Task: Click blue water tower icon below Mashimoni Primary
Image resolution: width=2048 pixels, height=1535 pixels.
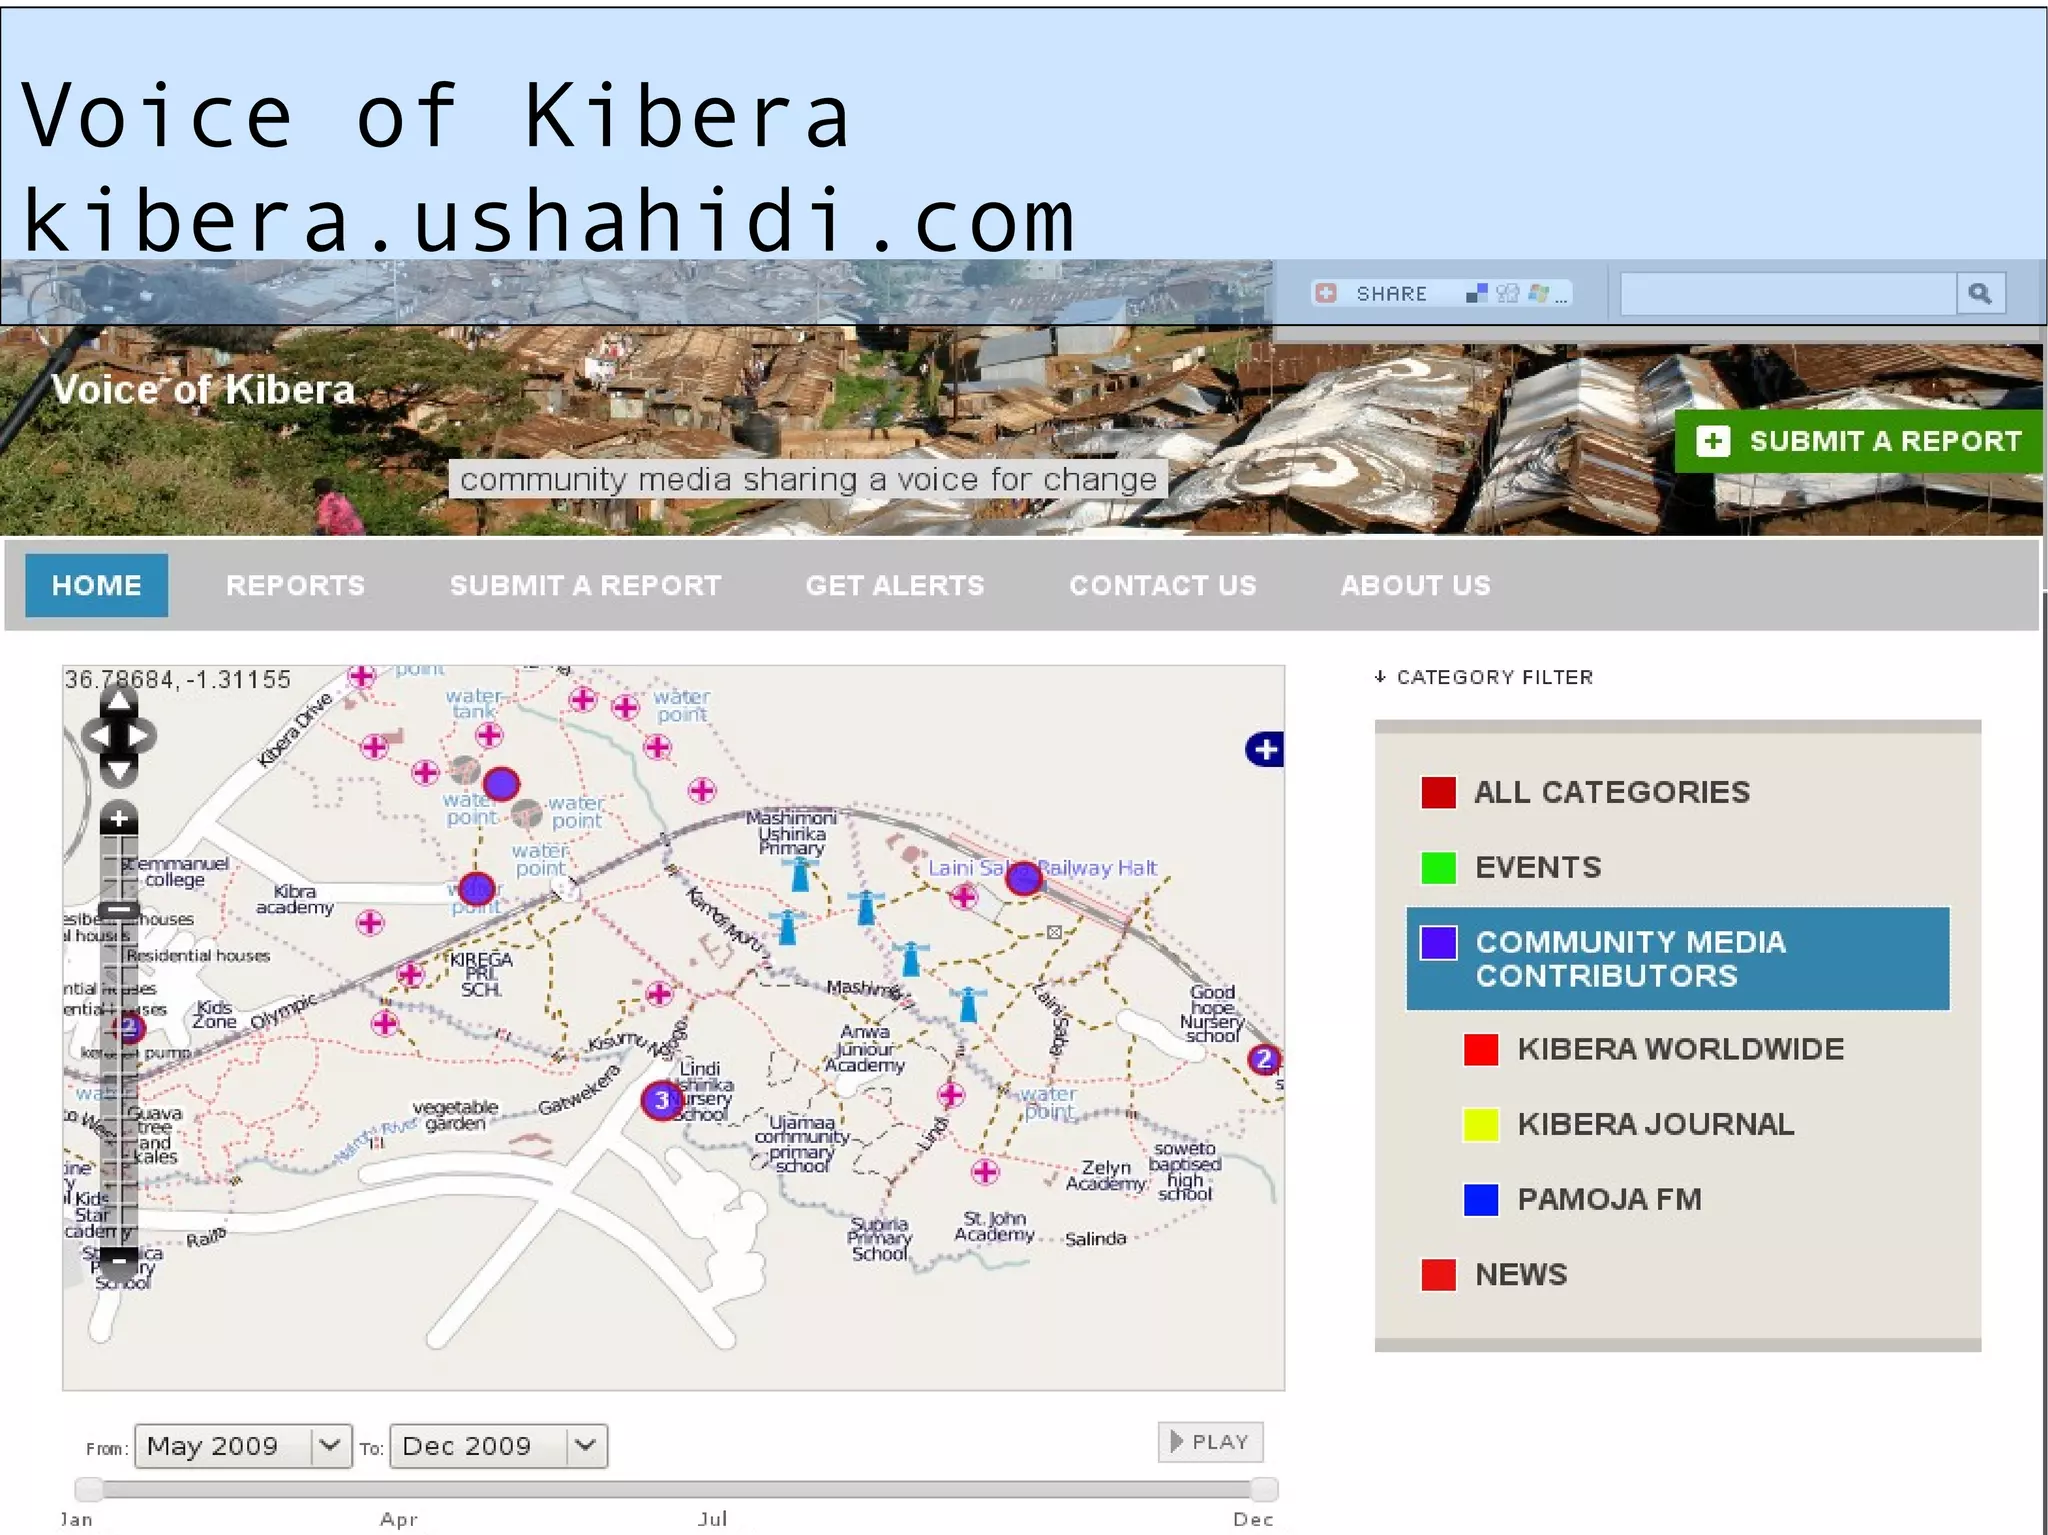Action: [x=800, y=874]
